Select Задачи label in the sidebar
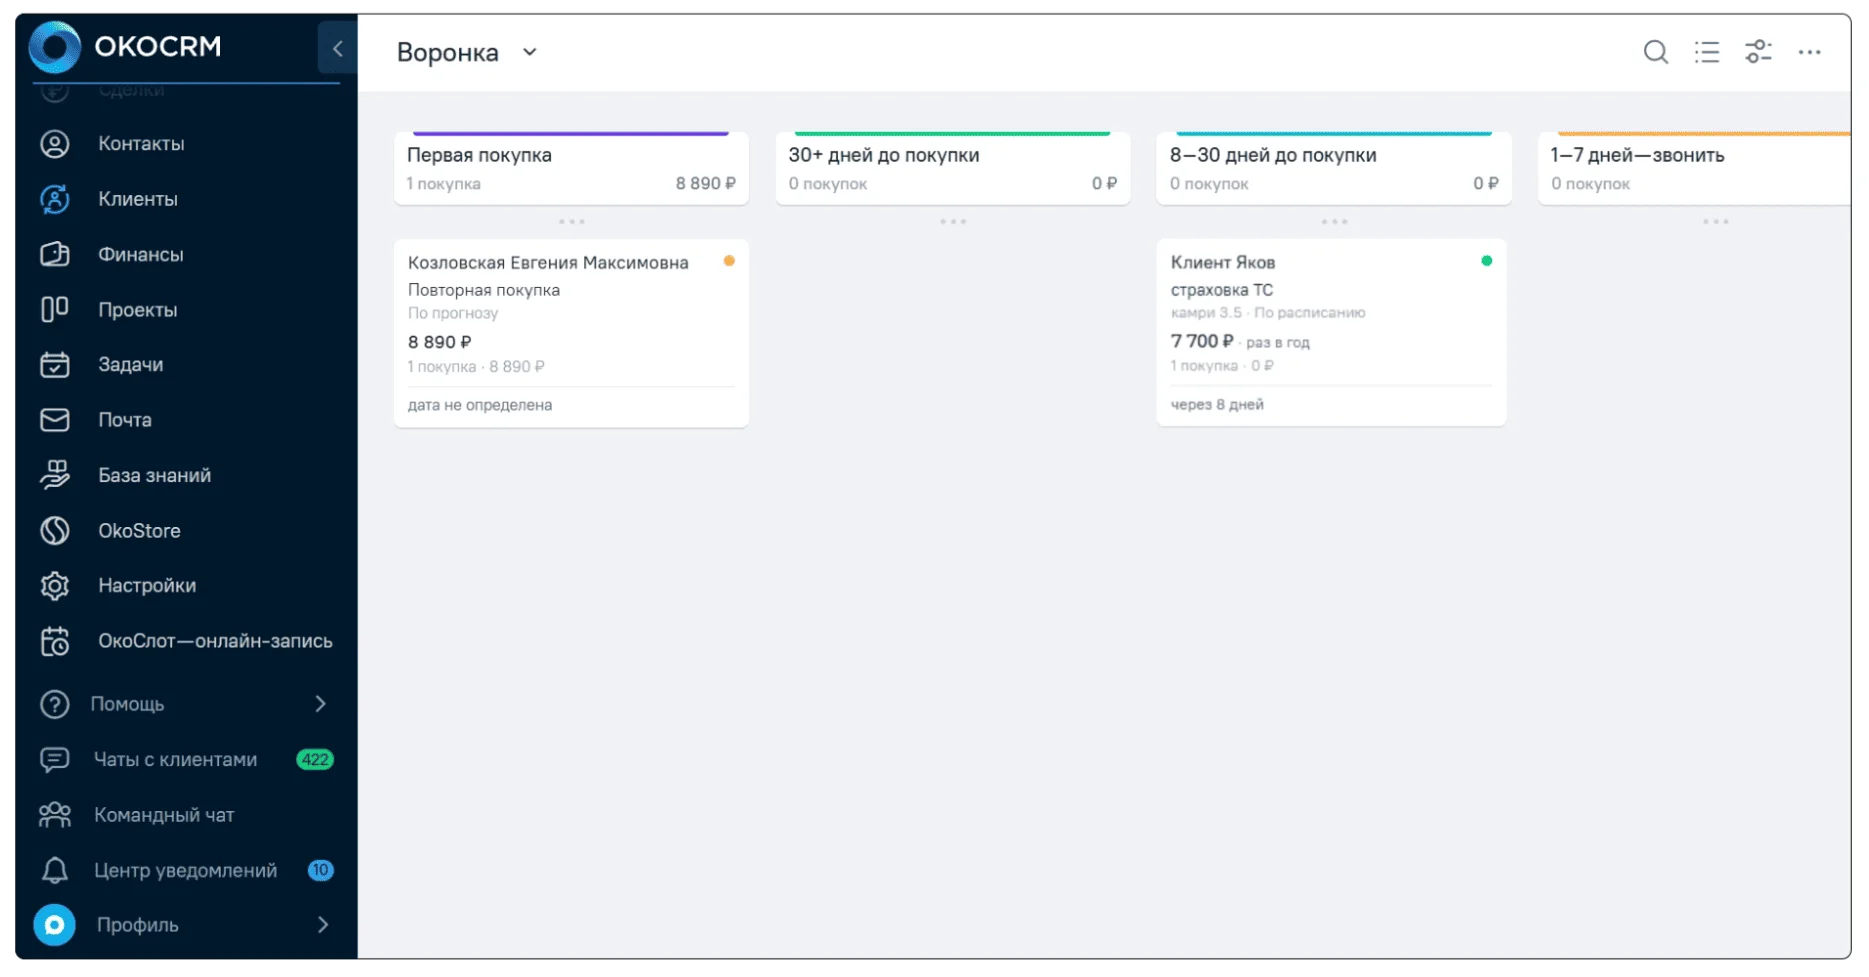 pos(131,365)
